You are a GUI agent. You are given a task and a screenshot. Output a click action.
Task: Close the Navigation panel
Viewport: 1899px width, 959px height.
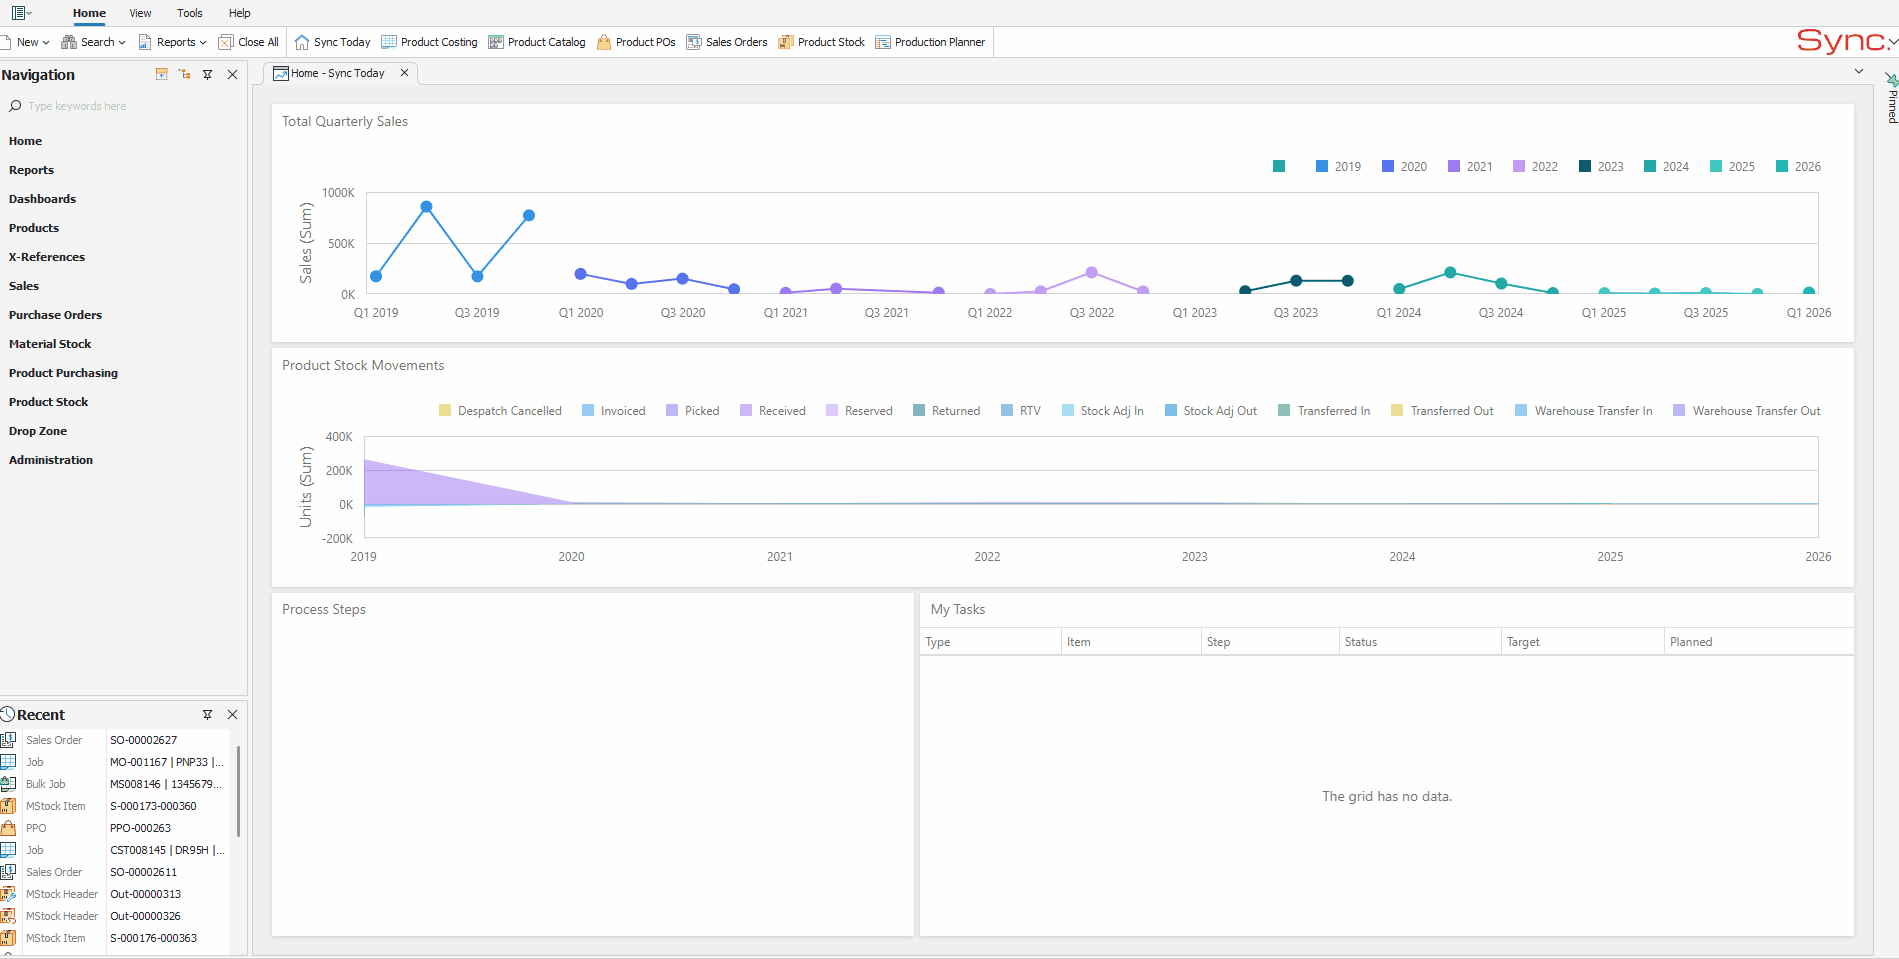(233, 74)
